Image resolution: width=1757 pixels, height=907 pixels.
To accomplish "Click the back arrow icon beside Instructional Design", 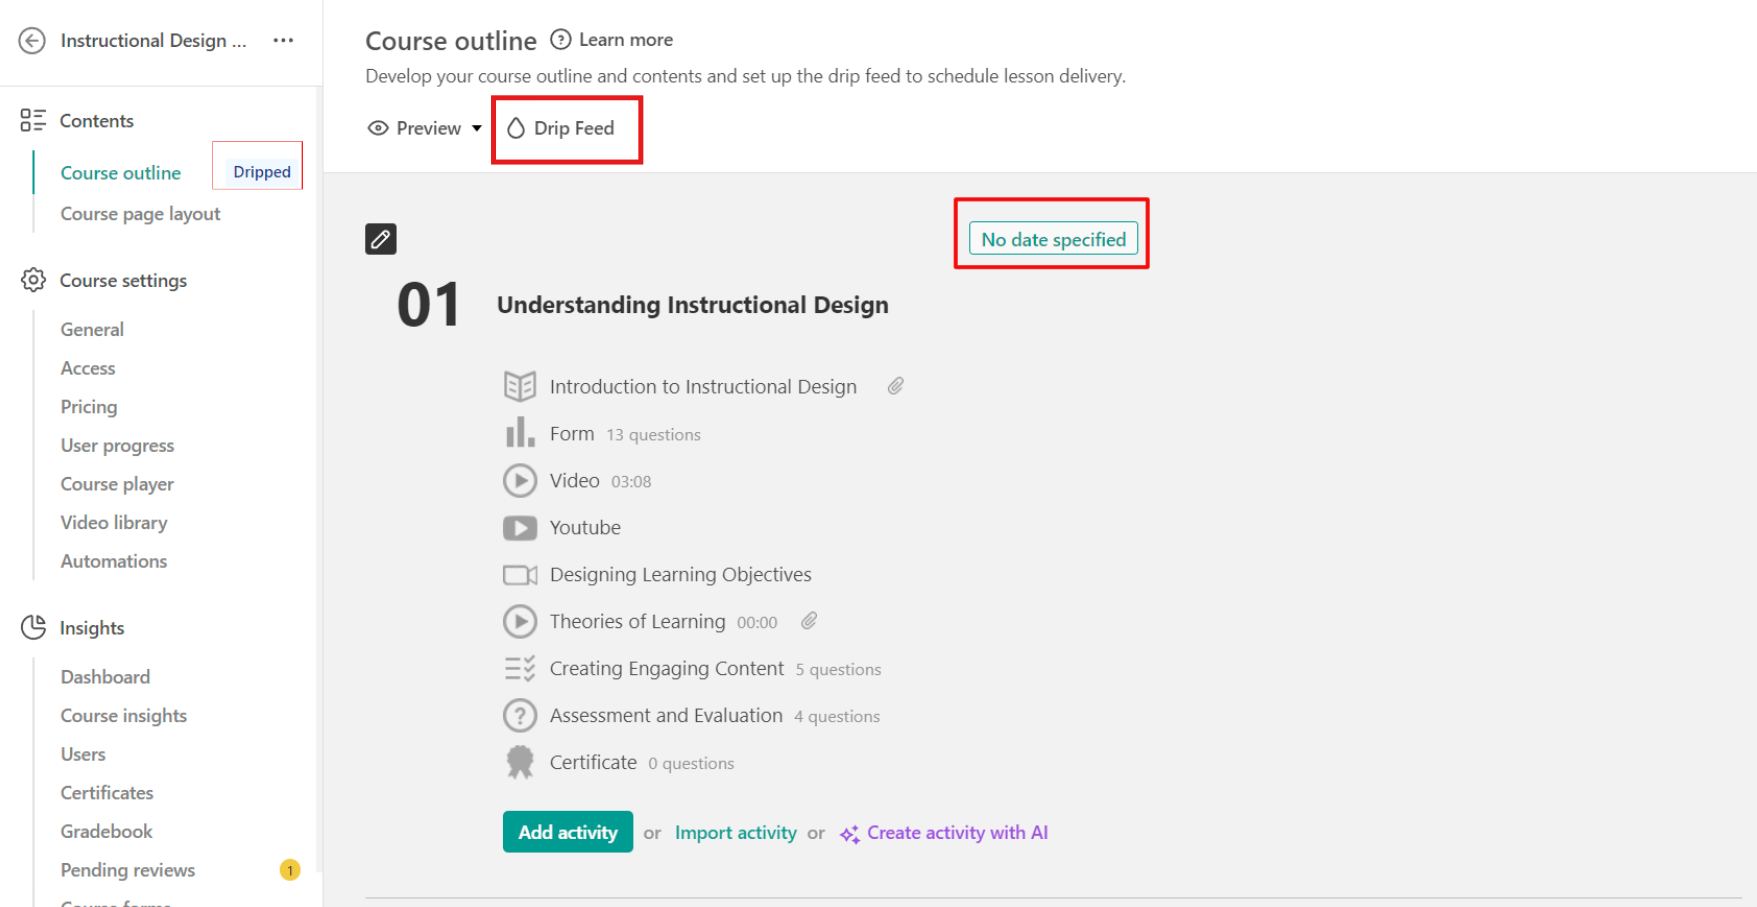I will pyautogui.click(x=32, y=41).
